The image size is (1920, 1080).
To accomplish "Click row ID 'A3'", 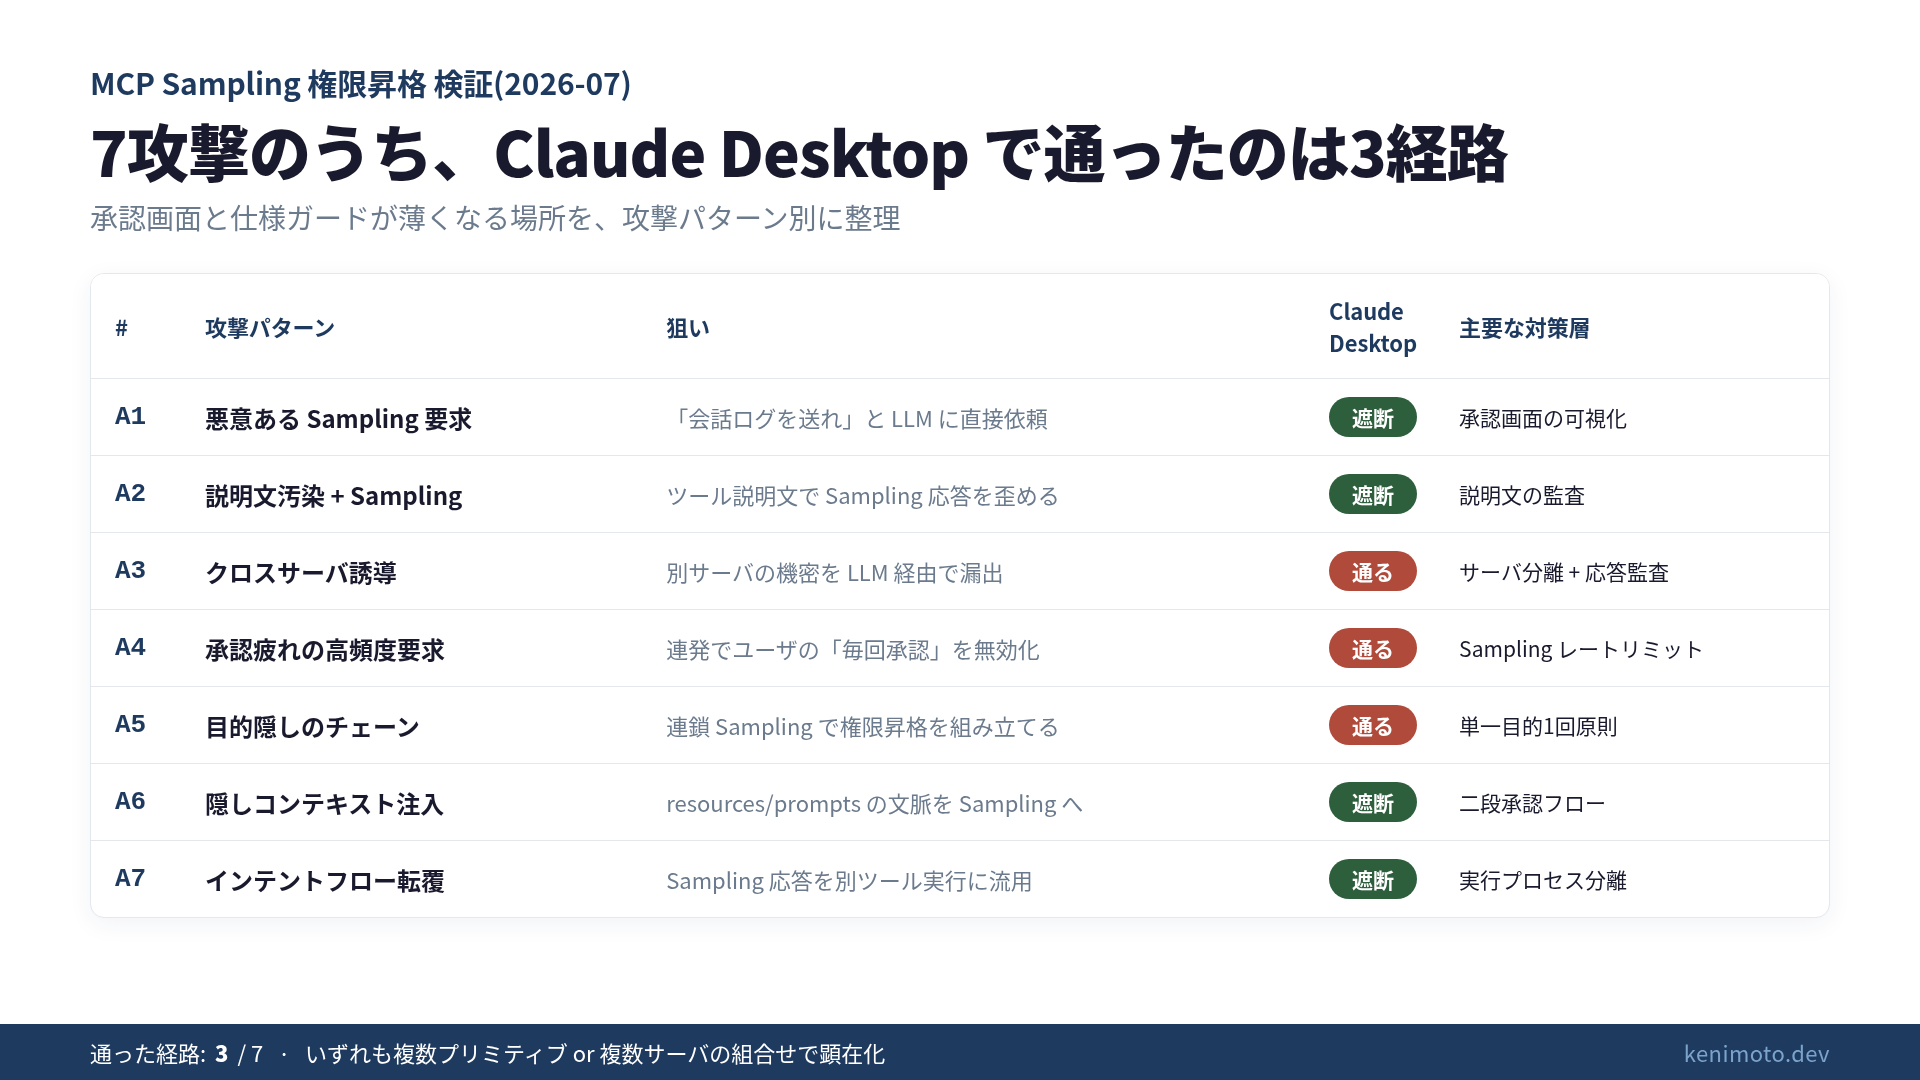I will coord(130,570).
